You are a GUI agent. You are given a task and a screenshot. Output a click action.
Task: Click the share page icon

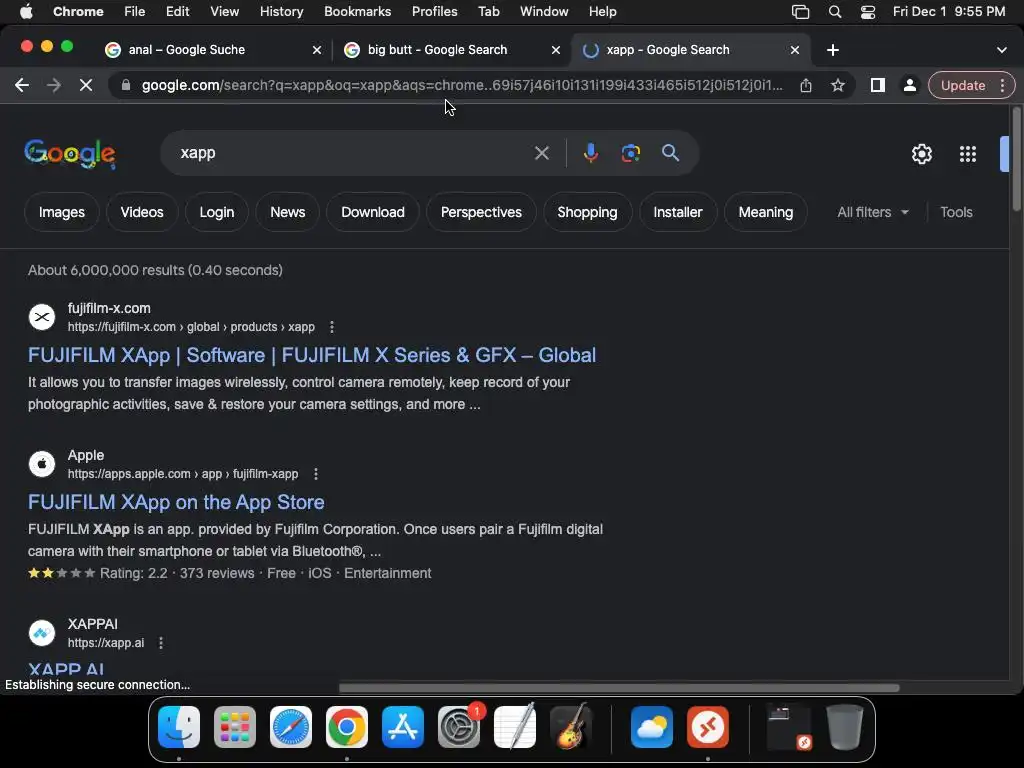pos(806,86)
